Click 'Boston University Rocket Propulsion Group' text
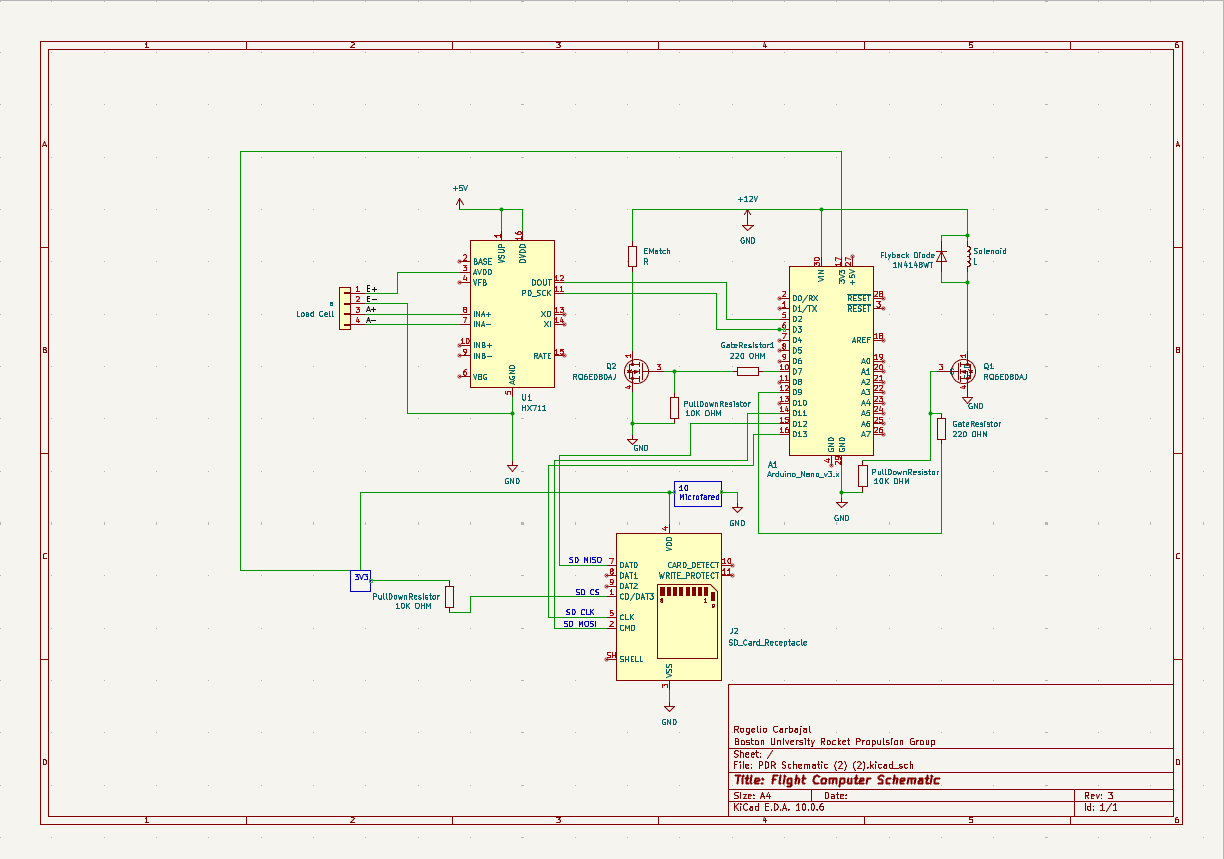The width and height of the screenshot is (1224, 859). coord(834,742)
